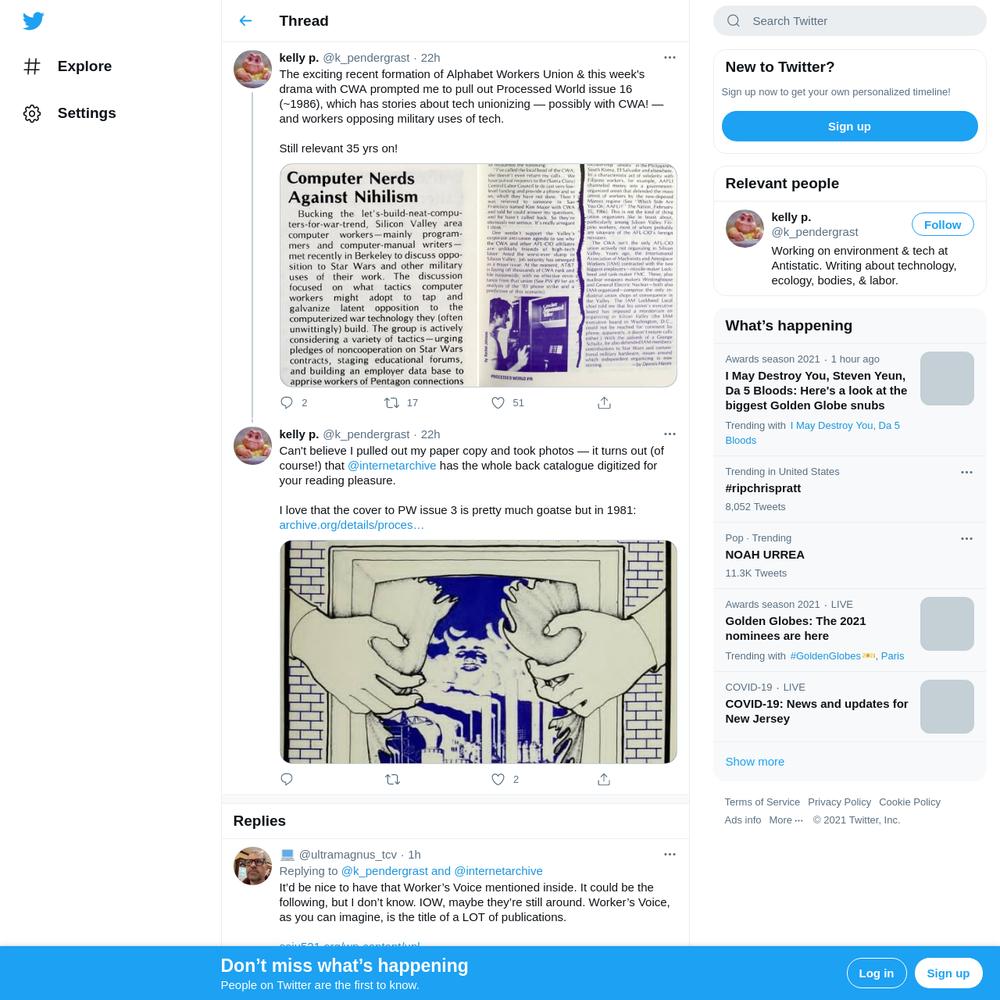Open more options on first kelly p. tweet
This screenshot has height=1000, width=1000.
[x=670, y=57]
